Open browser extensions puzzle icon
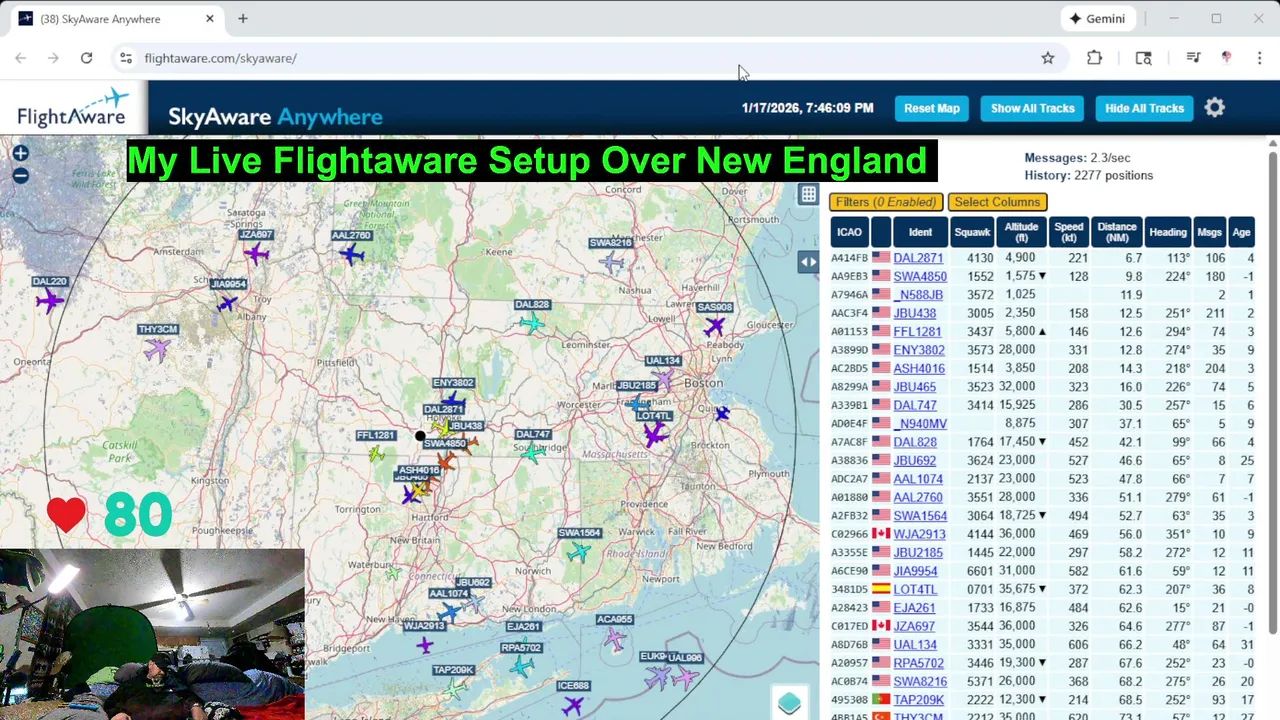The image size is (1280, 720). pyautogui.click(x=1094, y=58)
